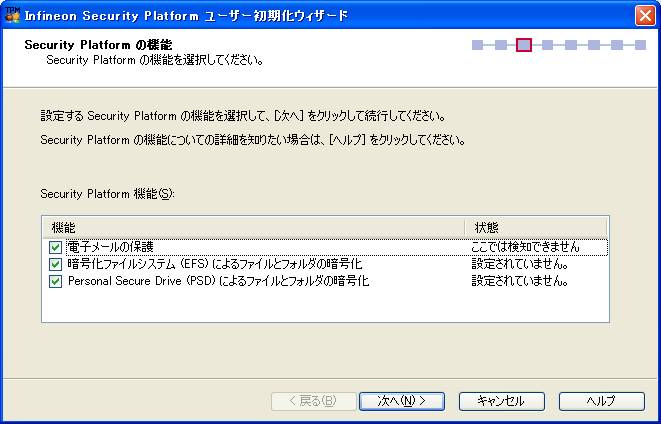Select the 電子メールの保護 row text
This screenshot has width=661, height=424.
[110, 247]
